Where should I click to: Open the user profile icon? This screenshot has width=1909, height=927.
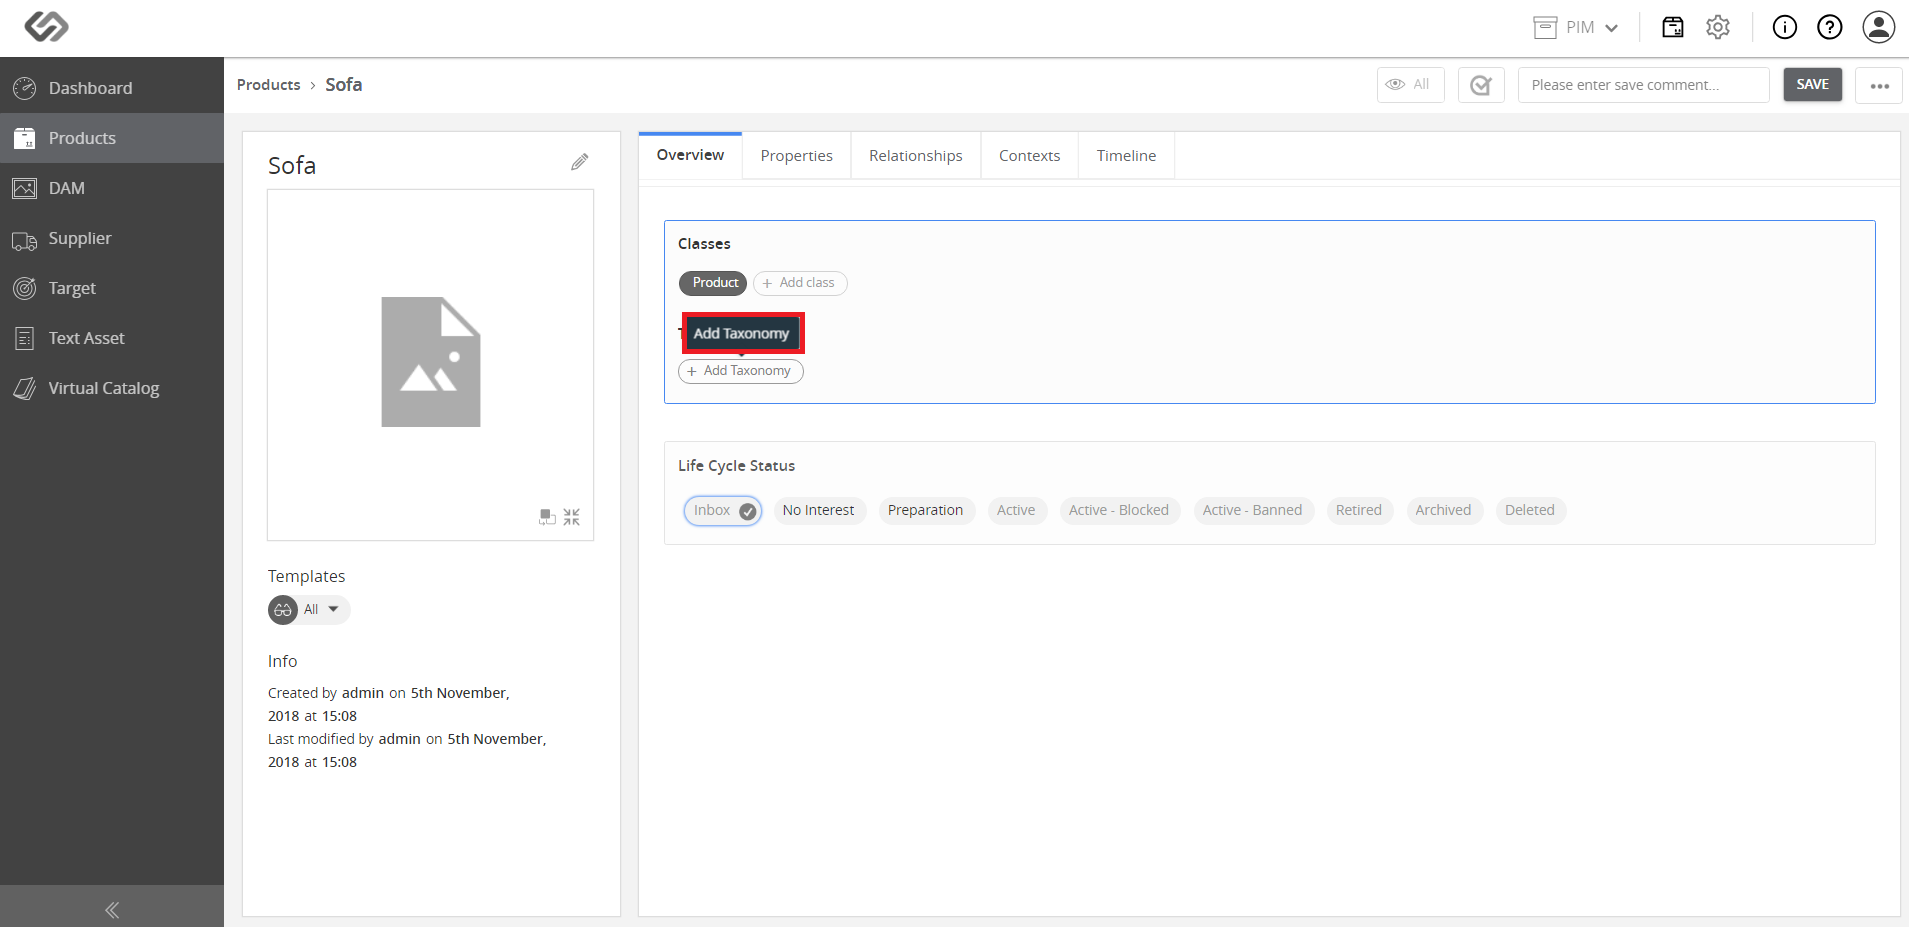[x=1879, y=27]
